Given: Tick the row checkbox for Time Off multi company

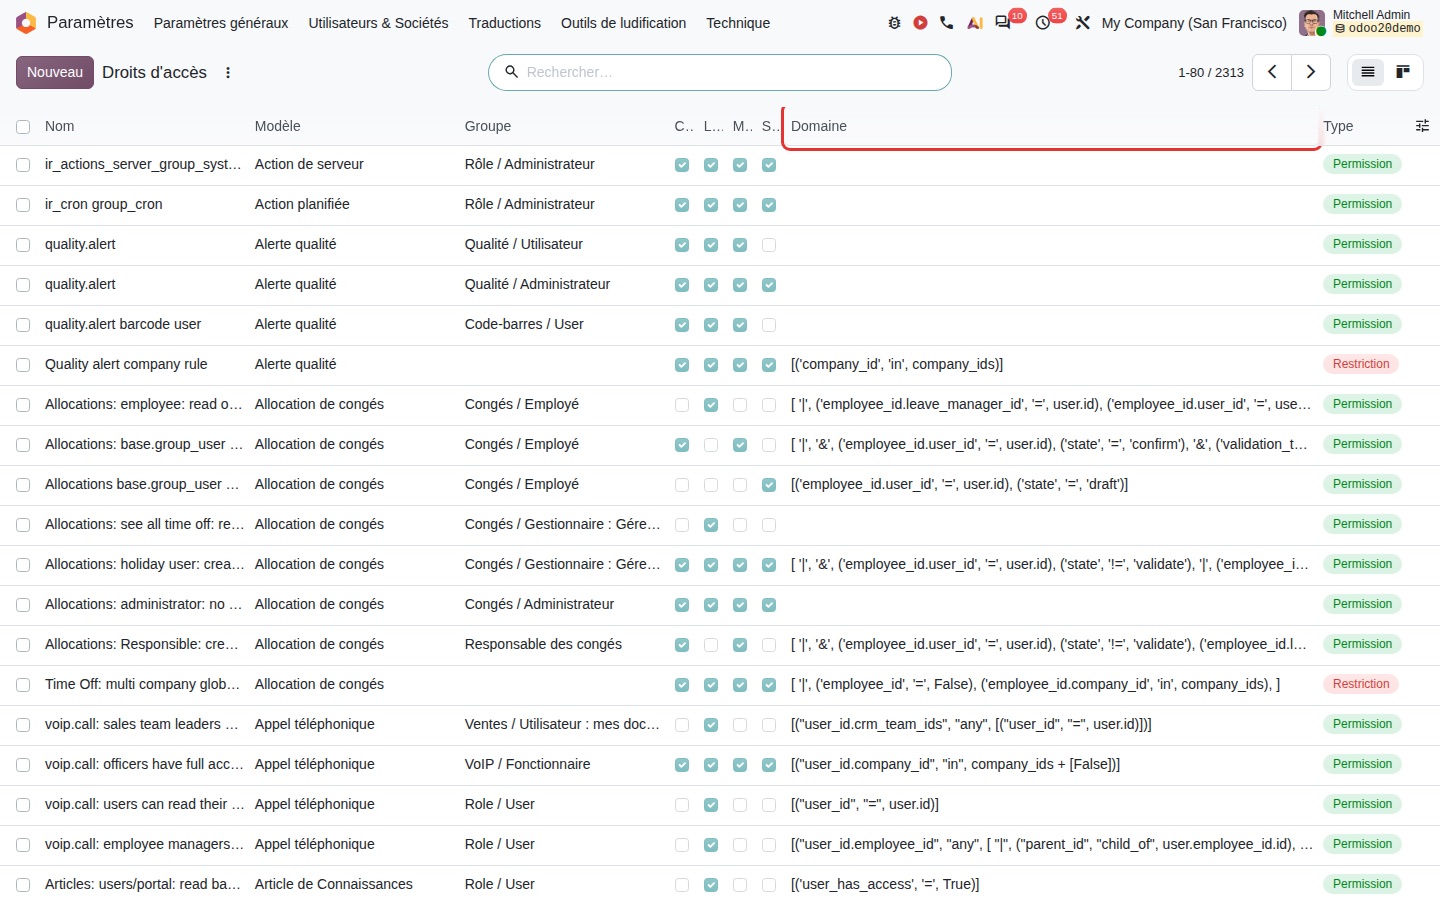Looking at the screenshot, I should pyautogui.click(x=23, y=685).
